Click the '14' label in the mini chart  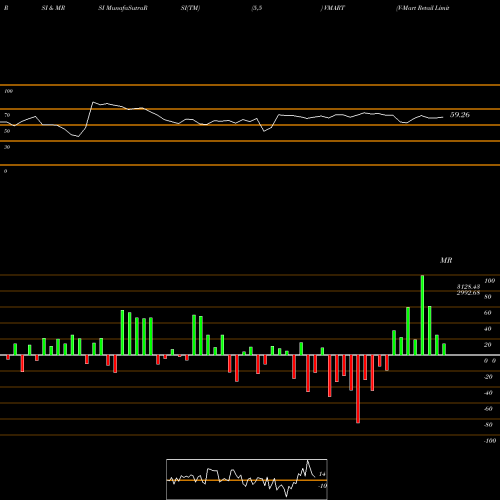322,474
